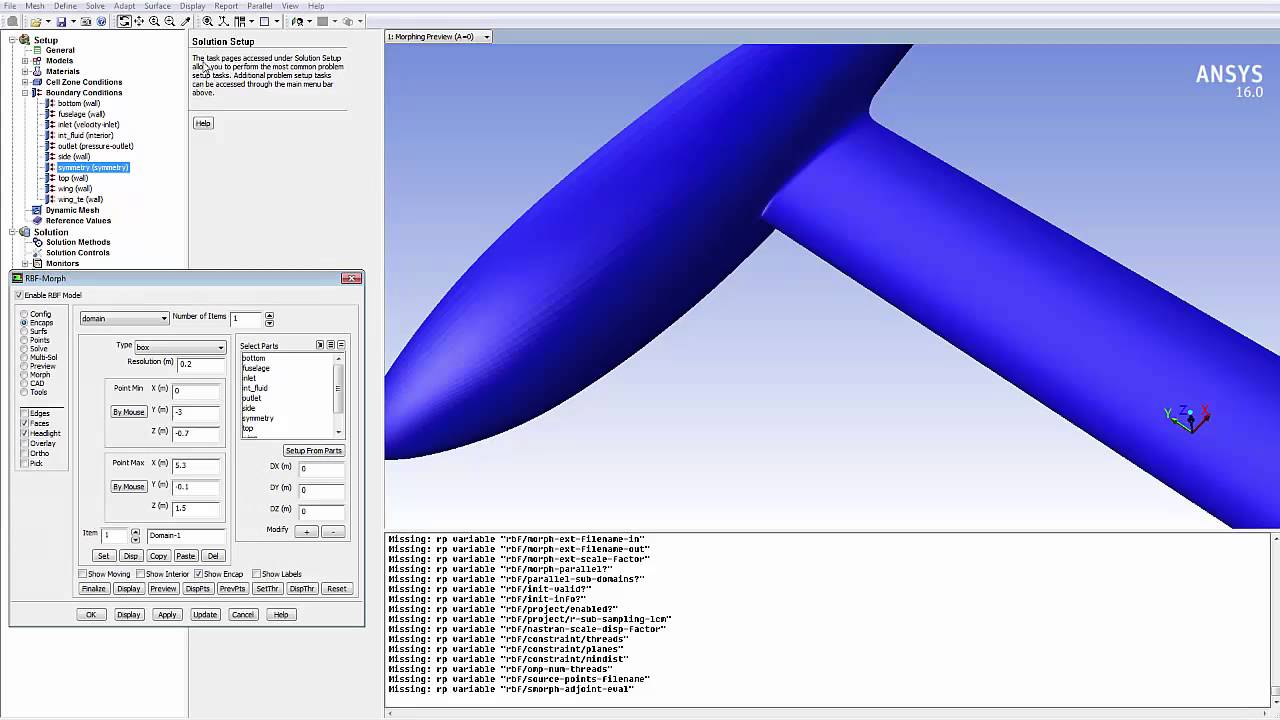The width and height of the screenshot is (1280, 720).
Task: Click the Finalize button
Action: coord(94,589)
